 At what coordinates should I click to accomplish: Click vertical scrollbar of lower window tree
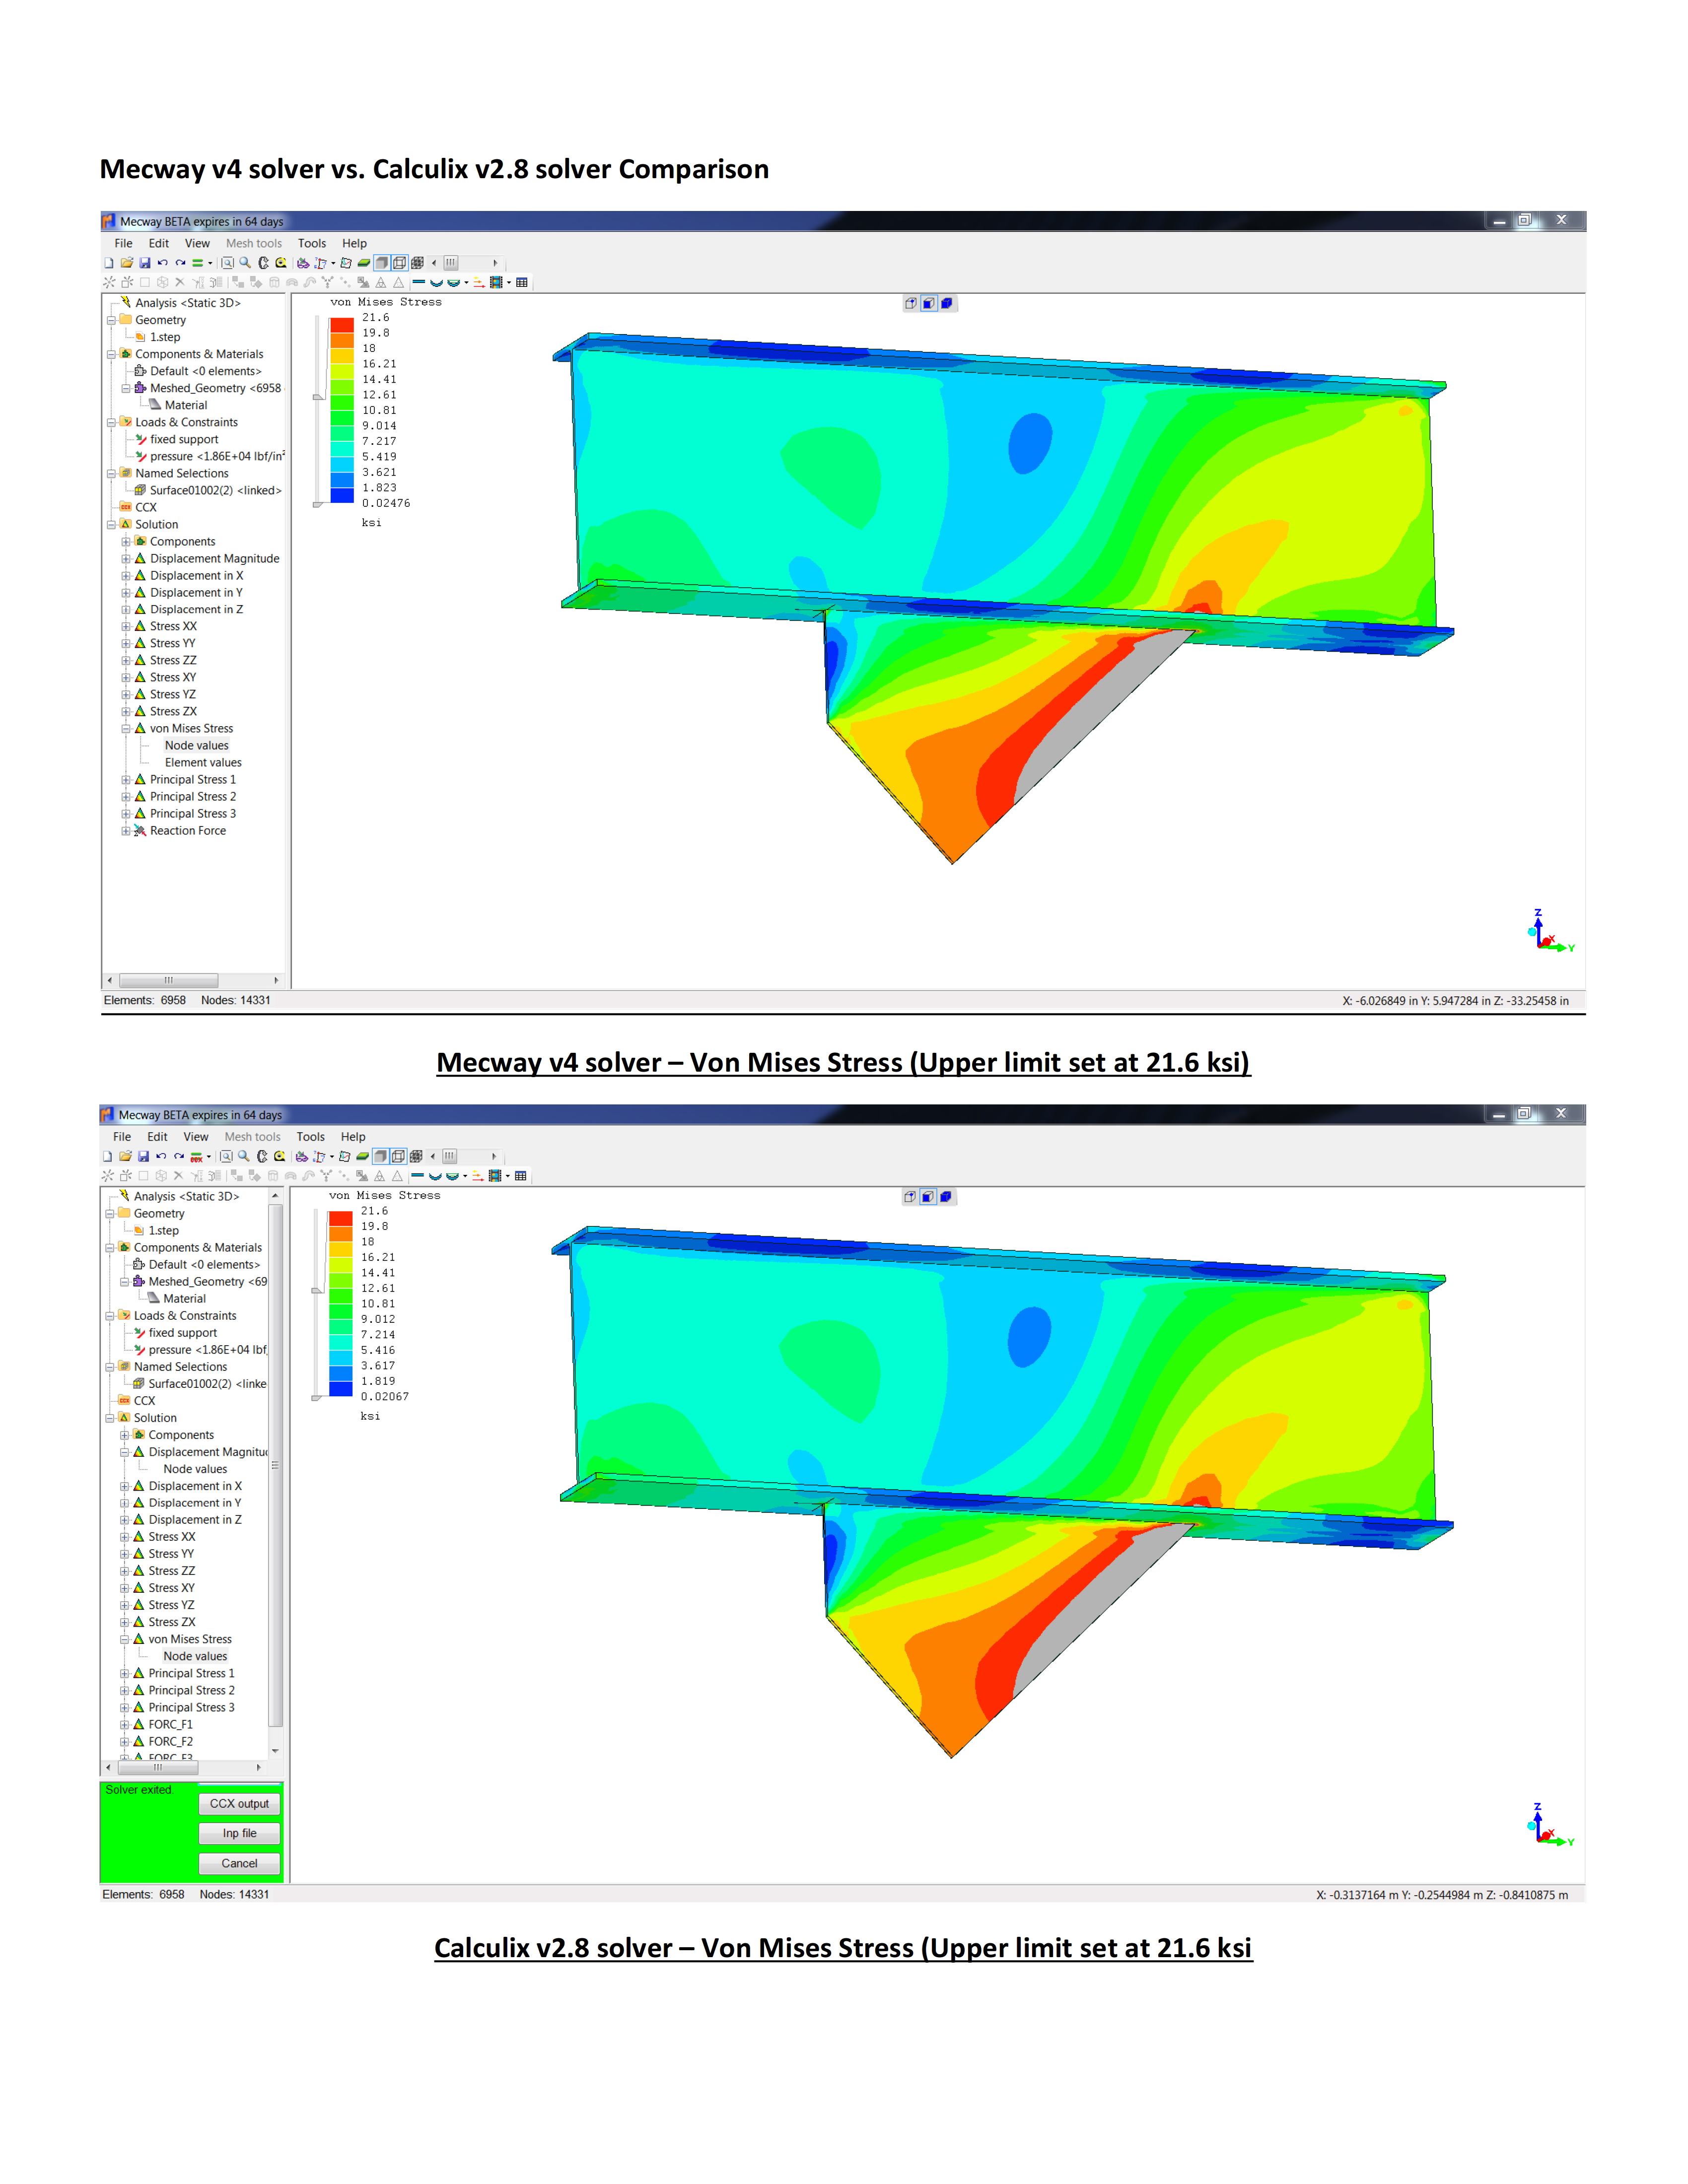tap(275, 1474)
